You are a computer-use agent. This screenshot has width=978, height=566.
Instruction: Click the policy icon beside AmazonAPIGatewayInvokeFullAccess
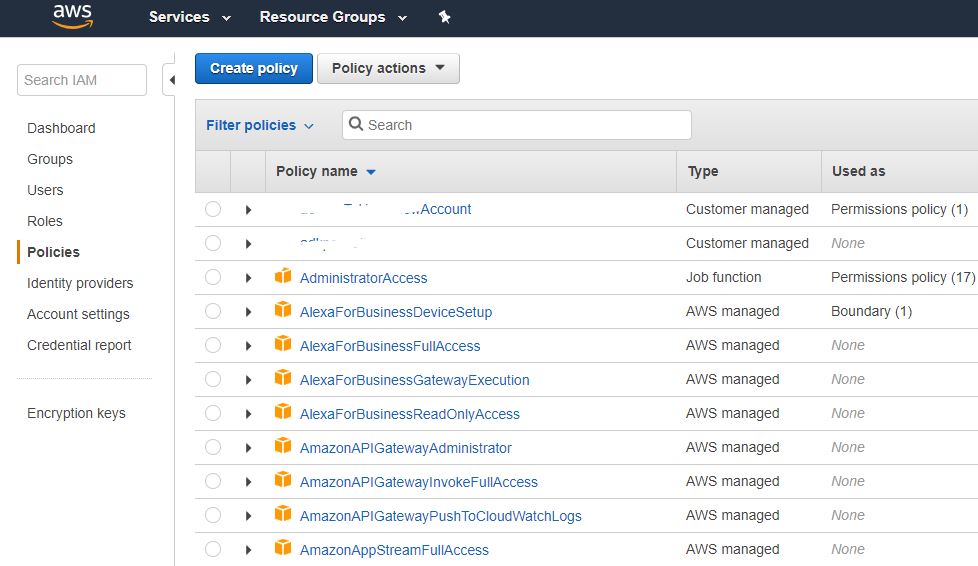[x=283, y=480]
